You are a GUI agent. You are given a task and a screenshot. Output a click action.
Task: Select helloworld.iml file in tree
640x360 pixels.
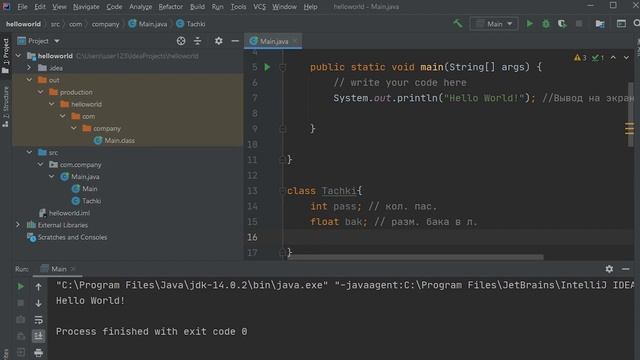64,213
